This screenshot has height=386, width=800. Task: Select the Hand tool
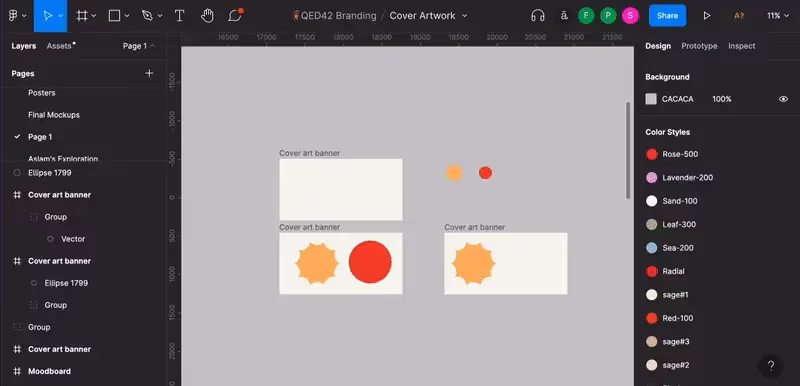207,16
